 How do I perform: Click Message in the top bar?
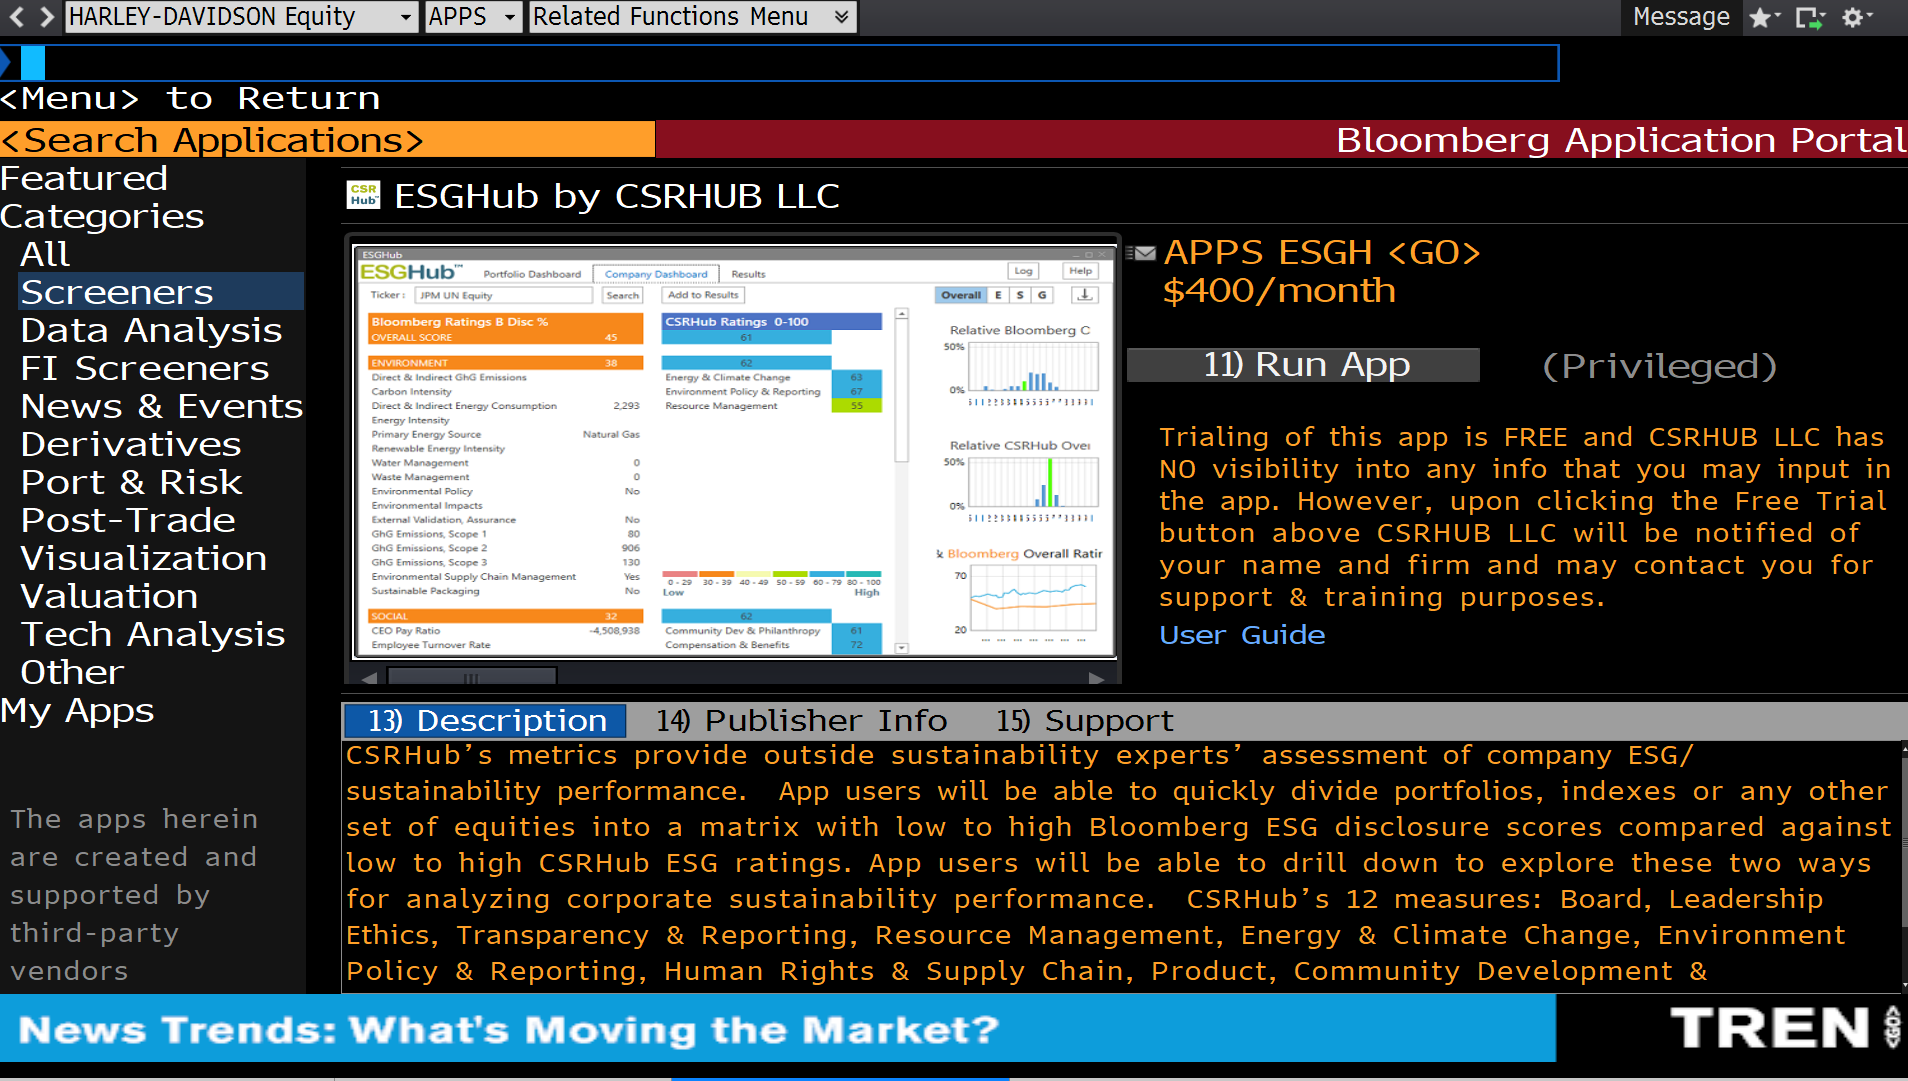(1681, 17)
